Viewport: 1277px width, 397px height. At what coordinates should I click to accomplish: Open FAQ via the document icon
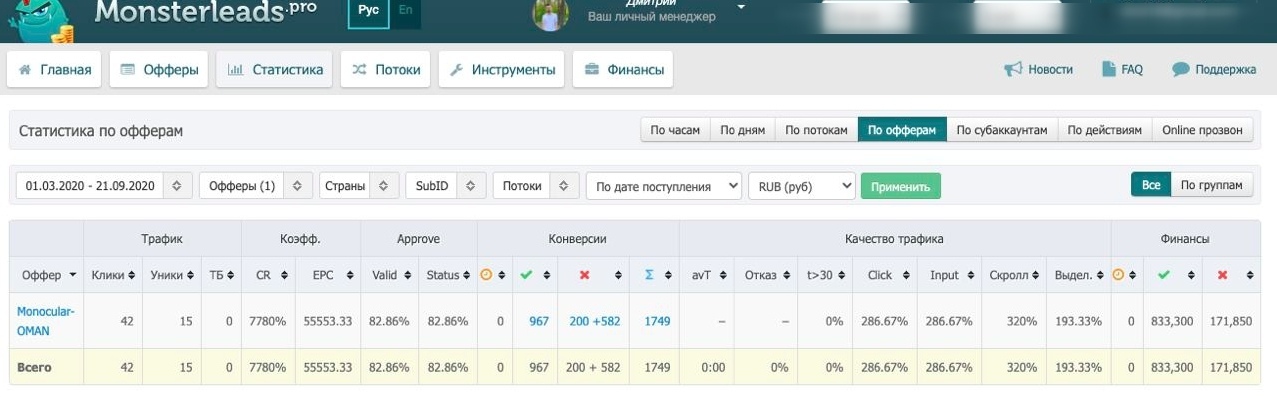coord(1108,69)
